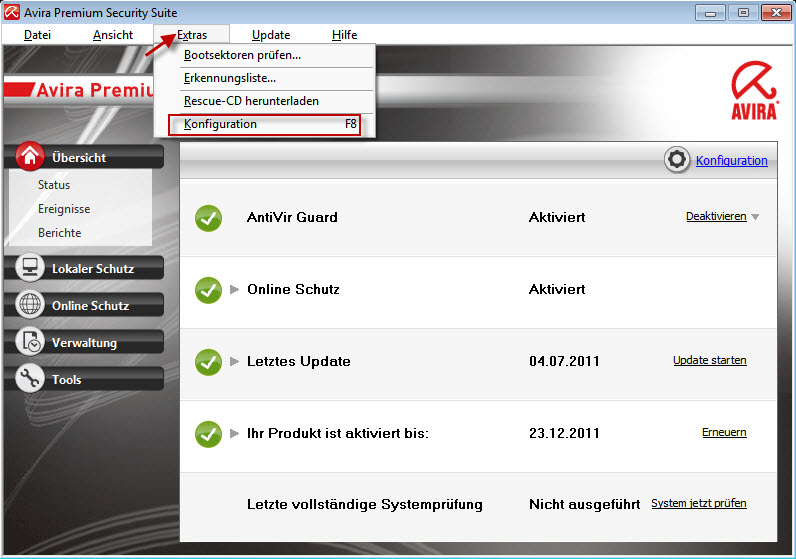Click the Online Schutz globe icon

(x=30, y=304)
